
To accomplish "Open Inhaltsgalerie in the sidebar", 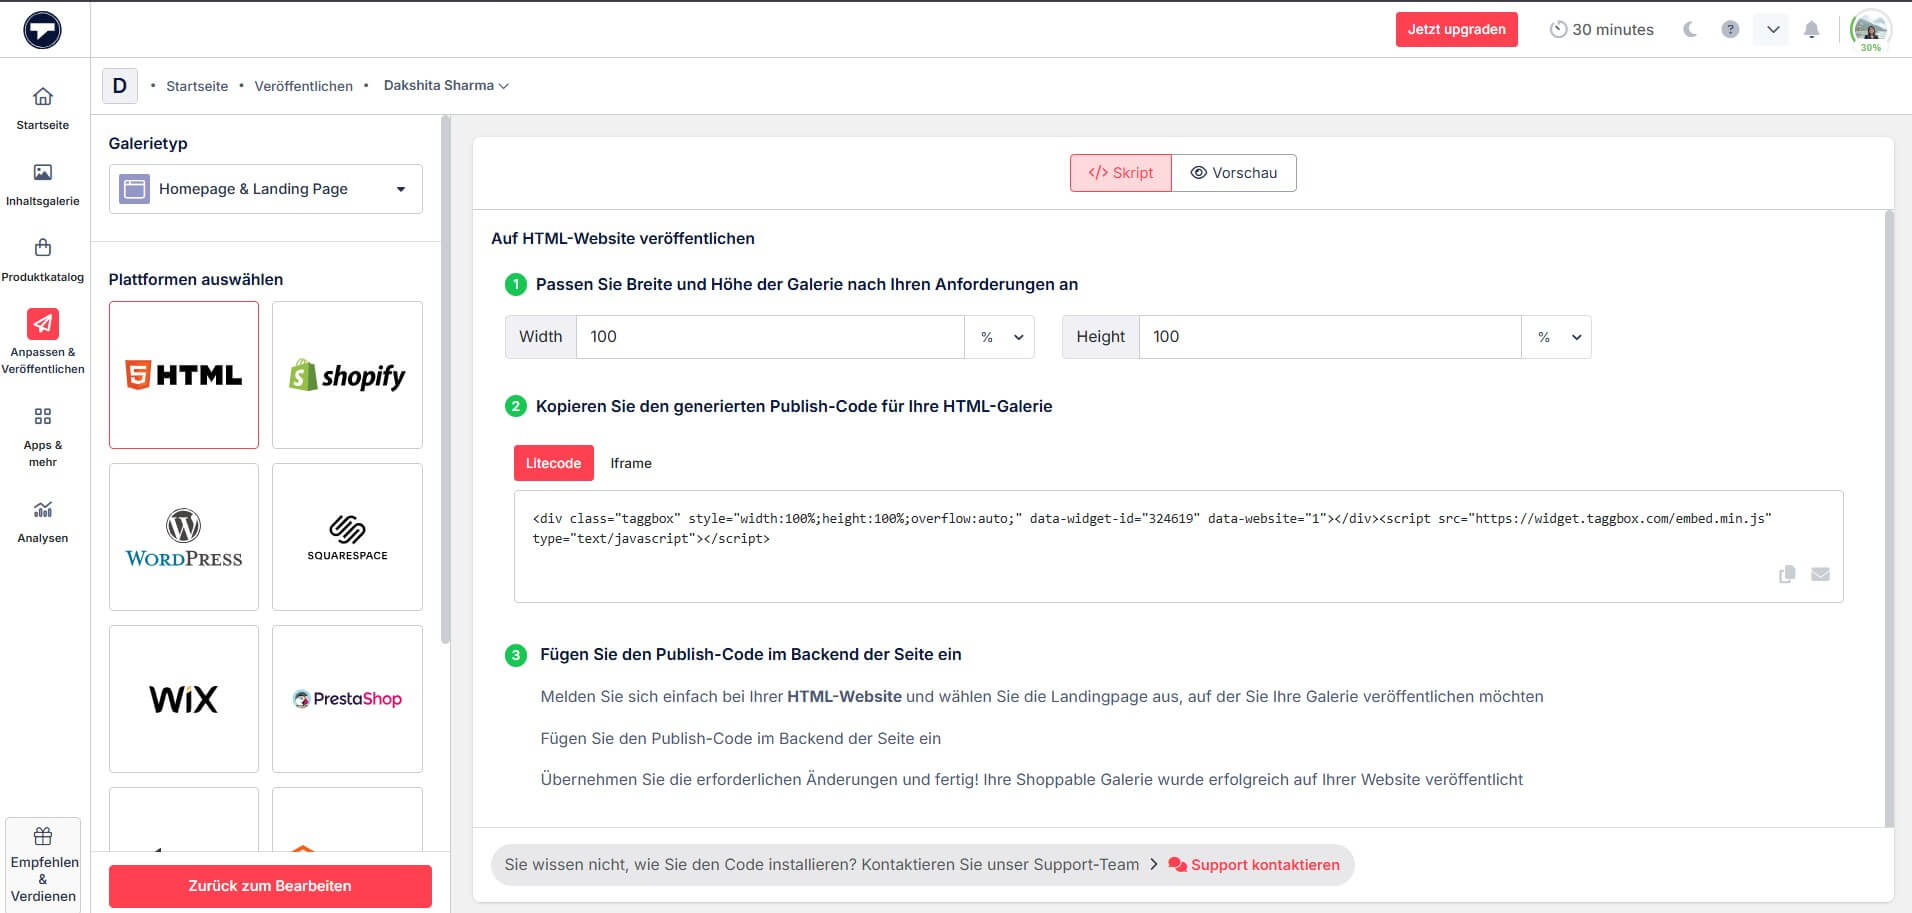I will [43, 185].
